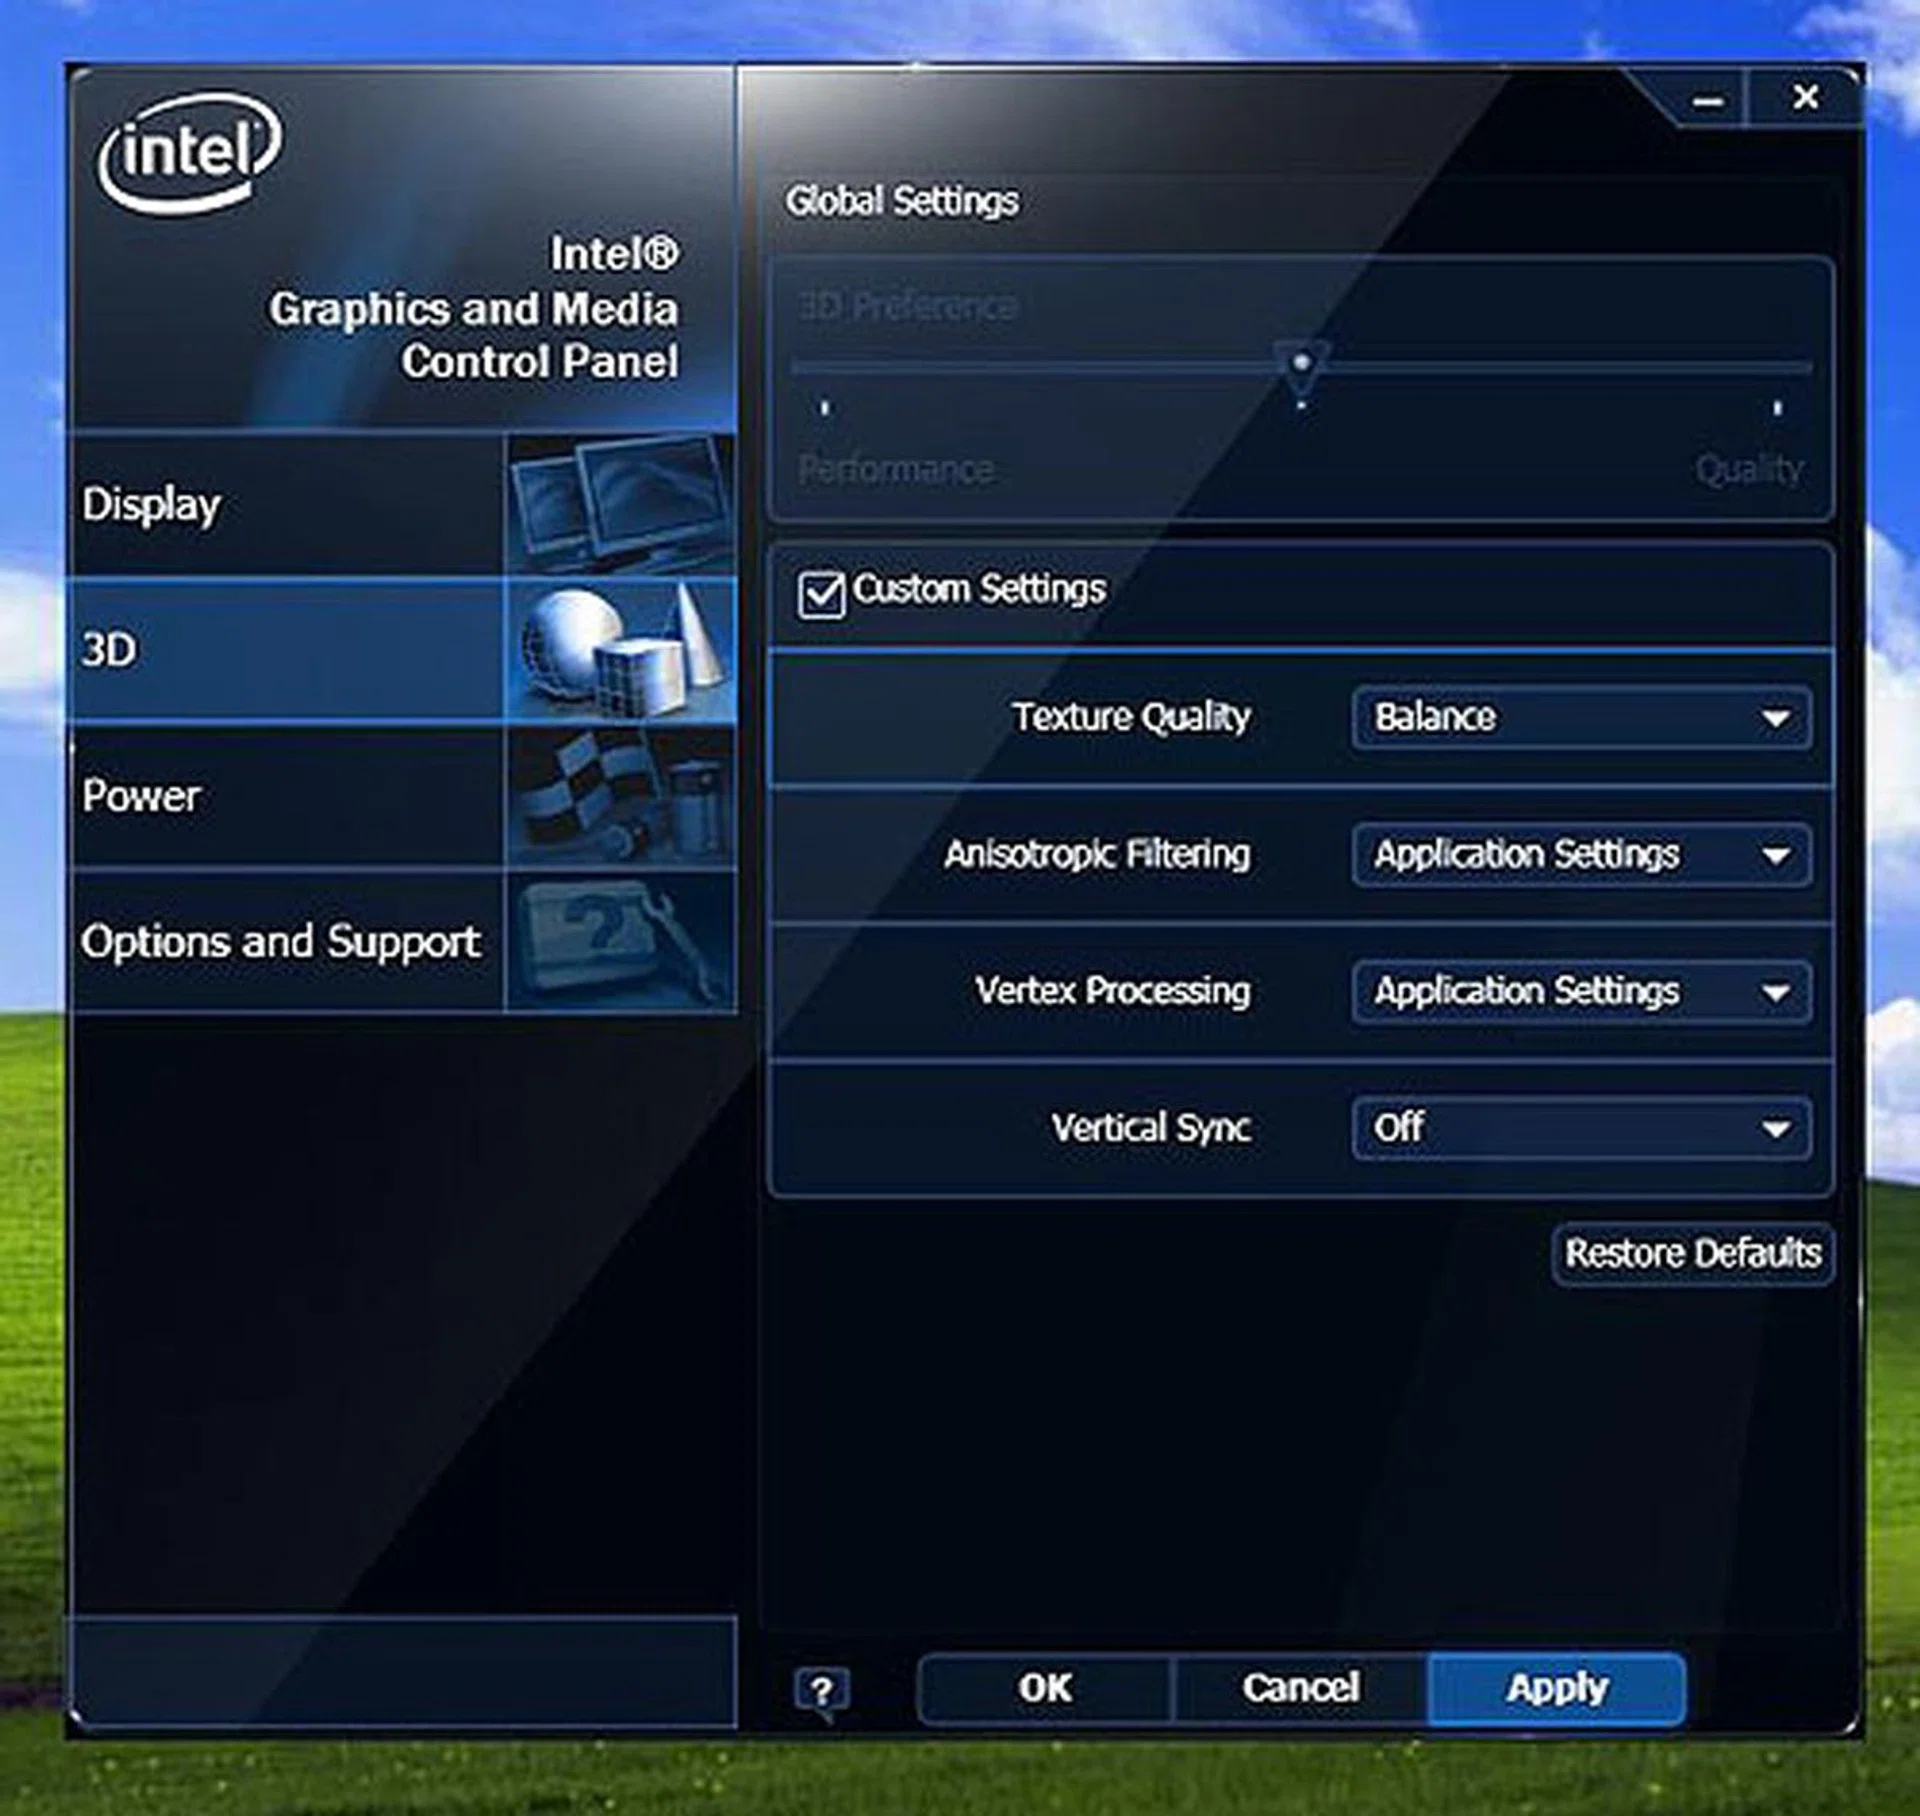Click the checkered flag Power icon
Screen dimensions: 1920x1816
coord(620,796)
